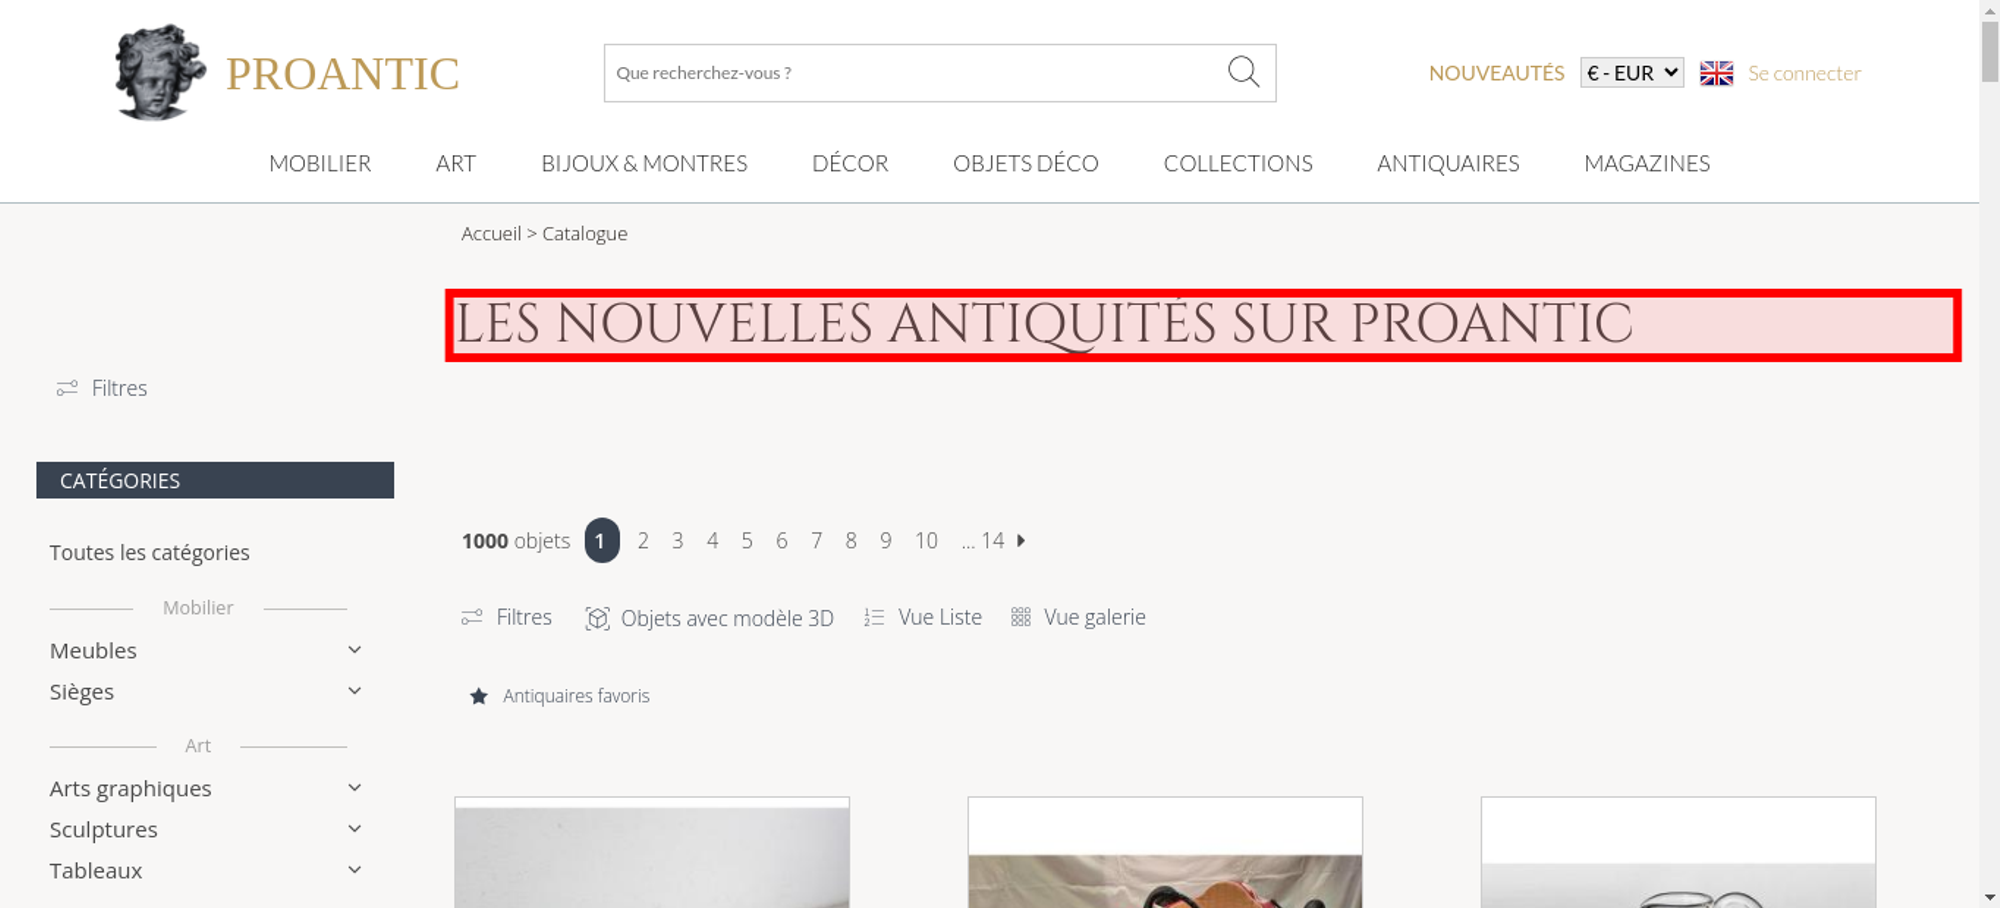Expand the Sculptures category
The height and width of the screenshot is (908, 2000).
tap(354, 829)
